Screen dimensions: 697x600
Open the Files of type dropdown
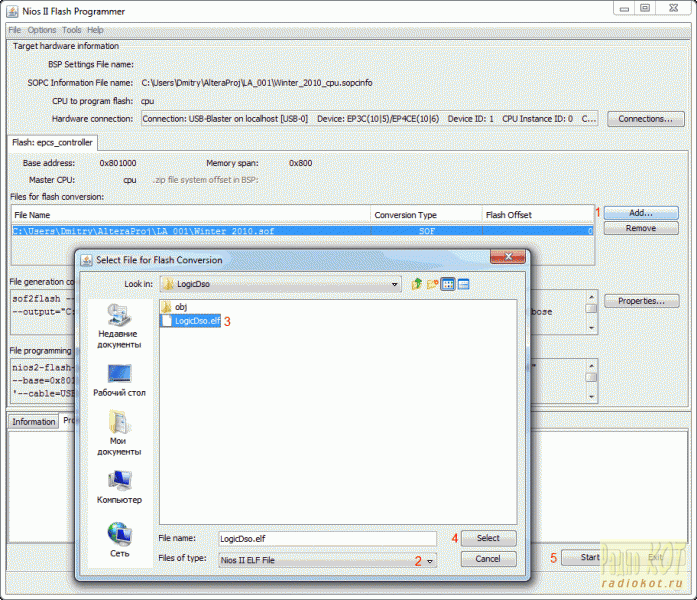pyautogui.click(x=430, y=560)
